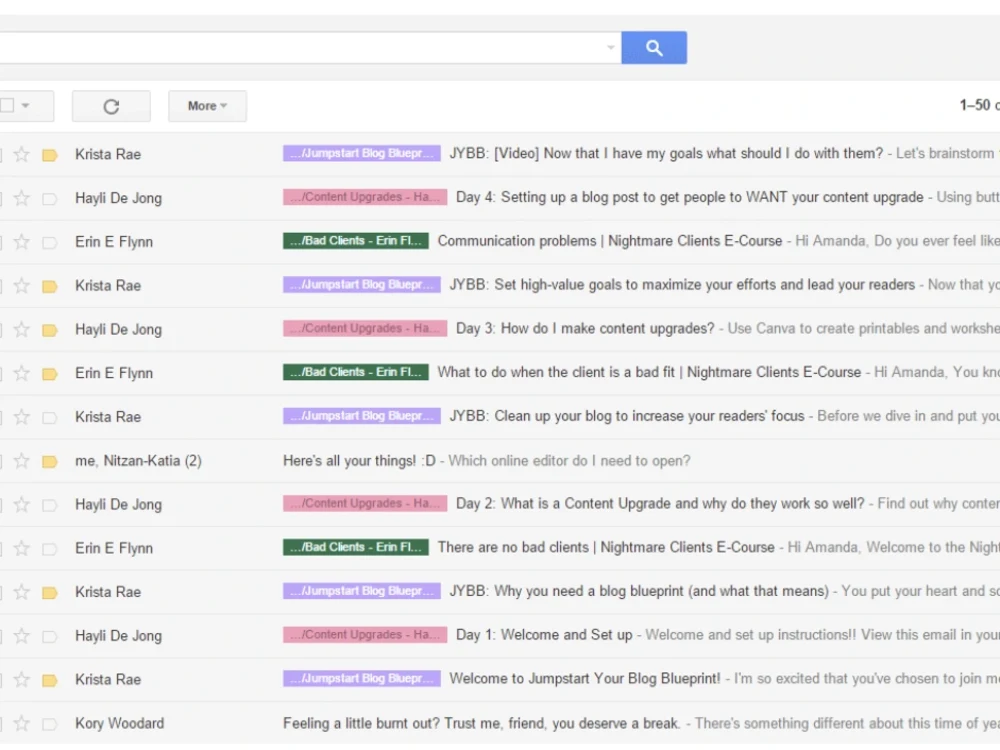Toggle importance marker on Day 3 email
The width and height of the screenshot is (1000, 750).
tap(50, 330)
